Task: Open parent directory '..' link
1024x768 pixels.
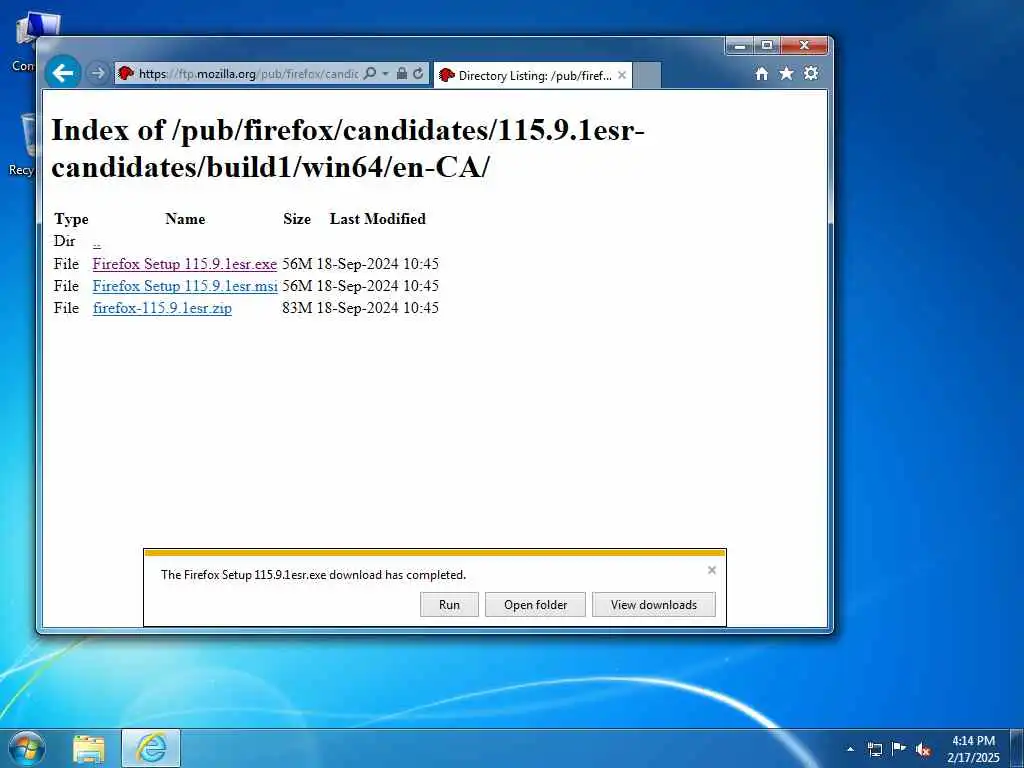Action: pyautogui.click(x=97, y=242)
